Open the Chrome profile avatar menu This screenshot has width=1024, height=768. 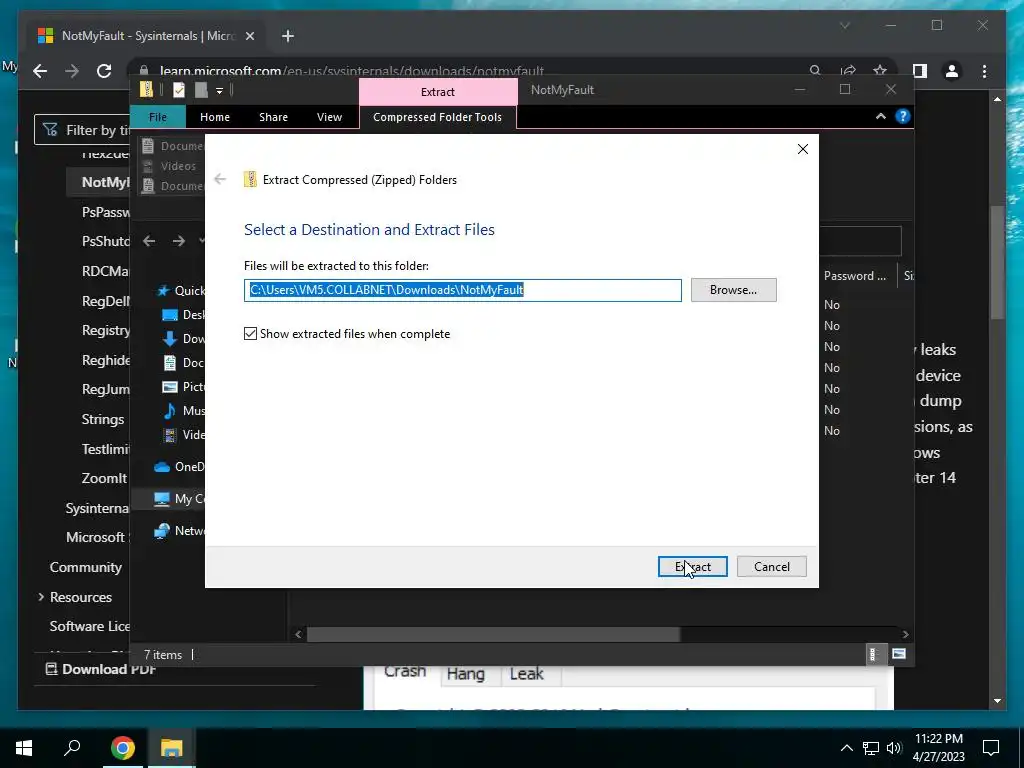[x=952, y=71]
